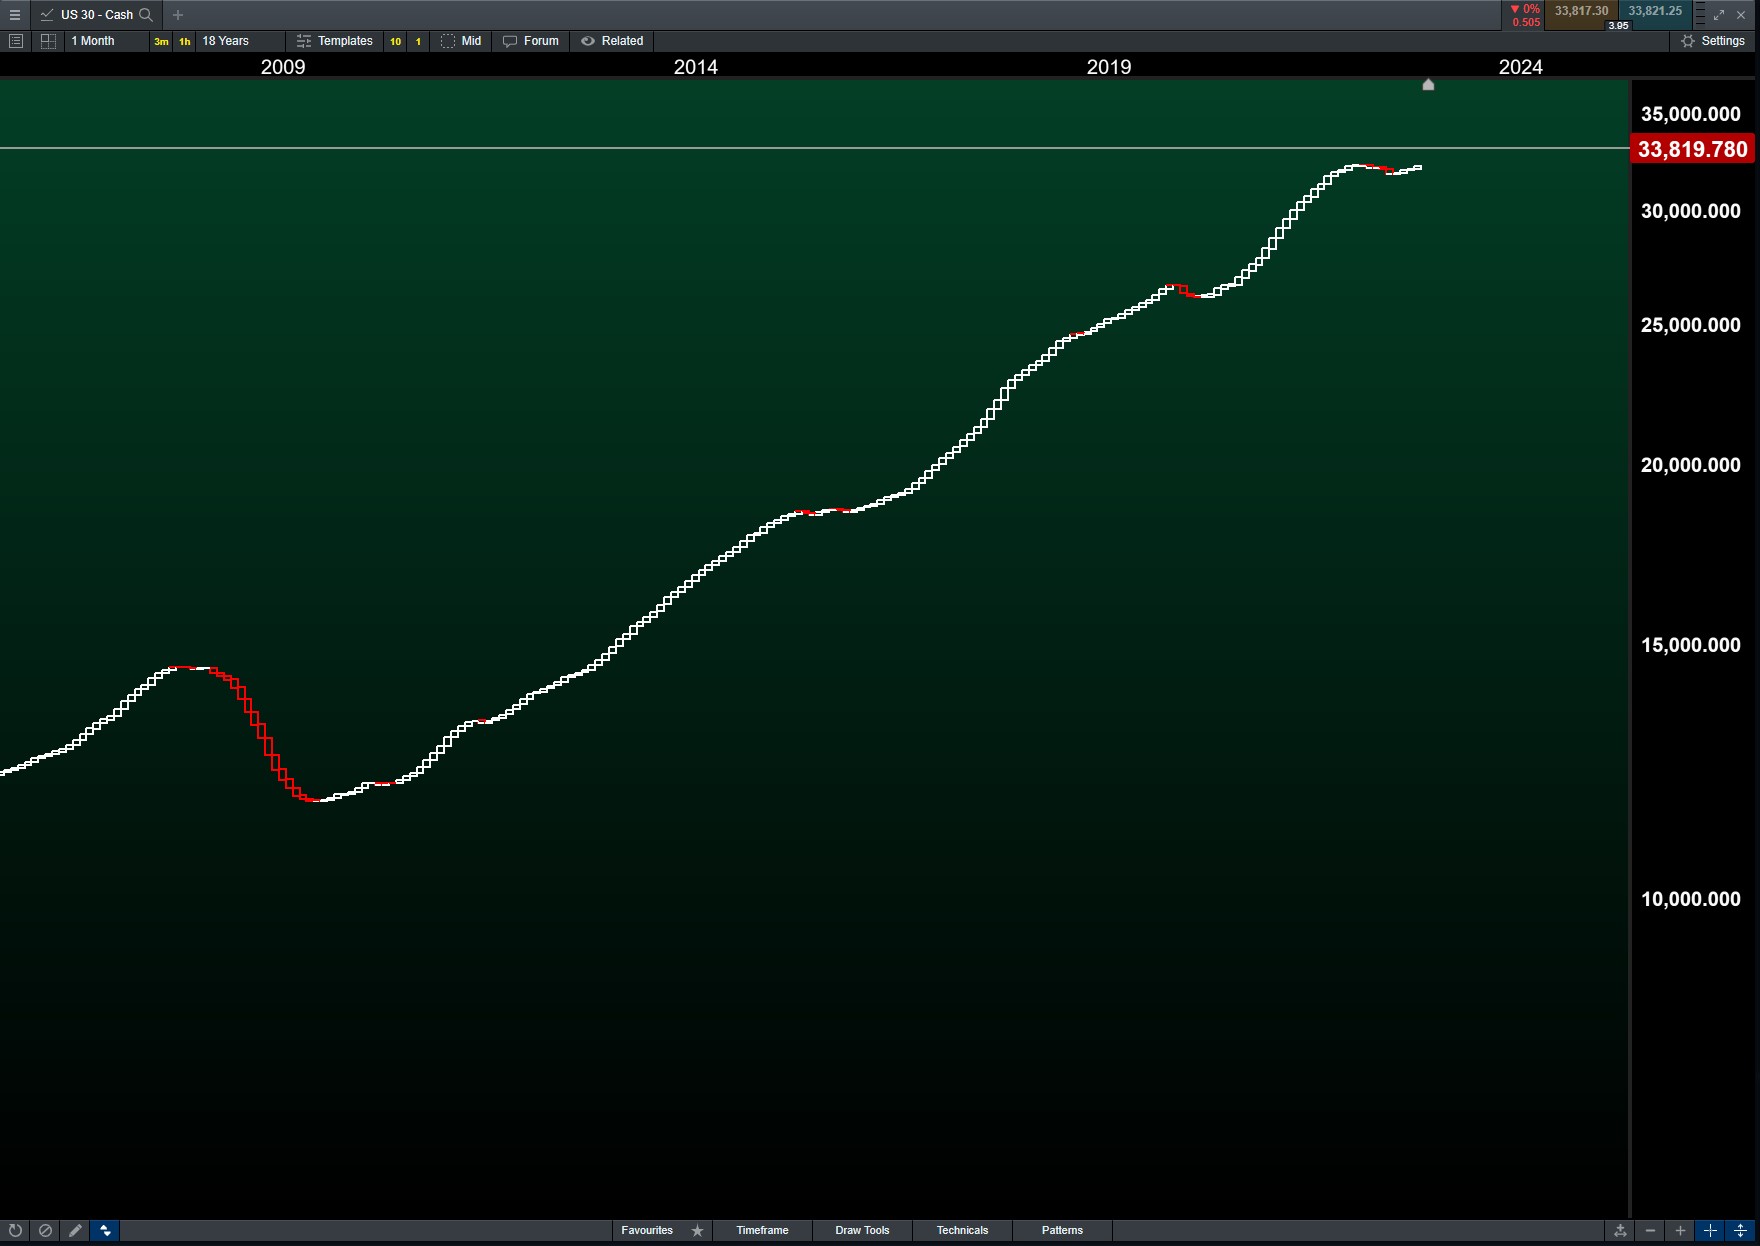Open the hamburger main menu
Screen dimensions: 1760x1246
15,15
